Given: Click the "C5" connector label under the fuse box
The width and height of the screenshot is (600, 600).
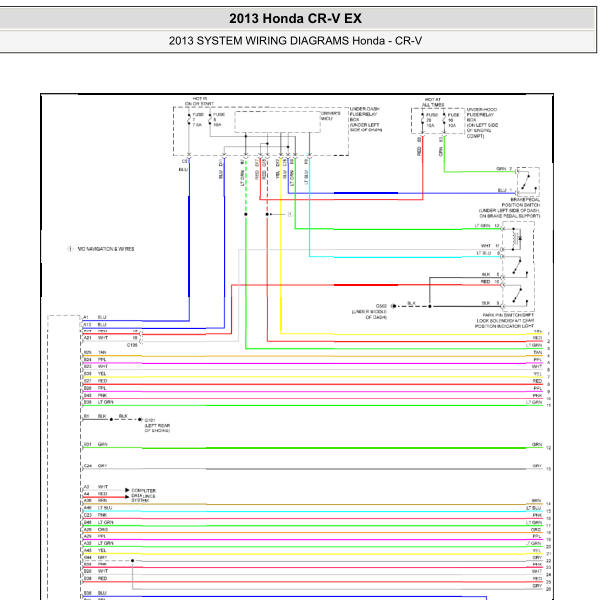Looking at the screenshot, I should 184,161.
